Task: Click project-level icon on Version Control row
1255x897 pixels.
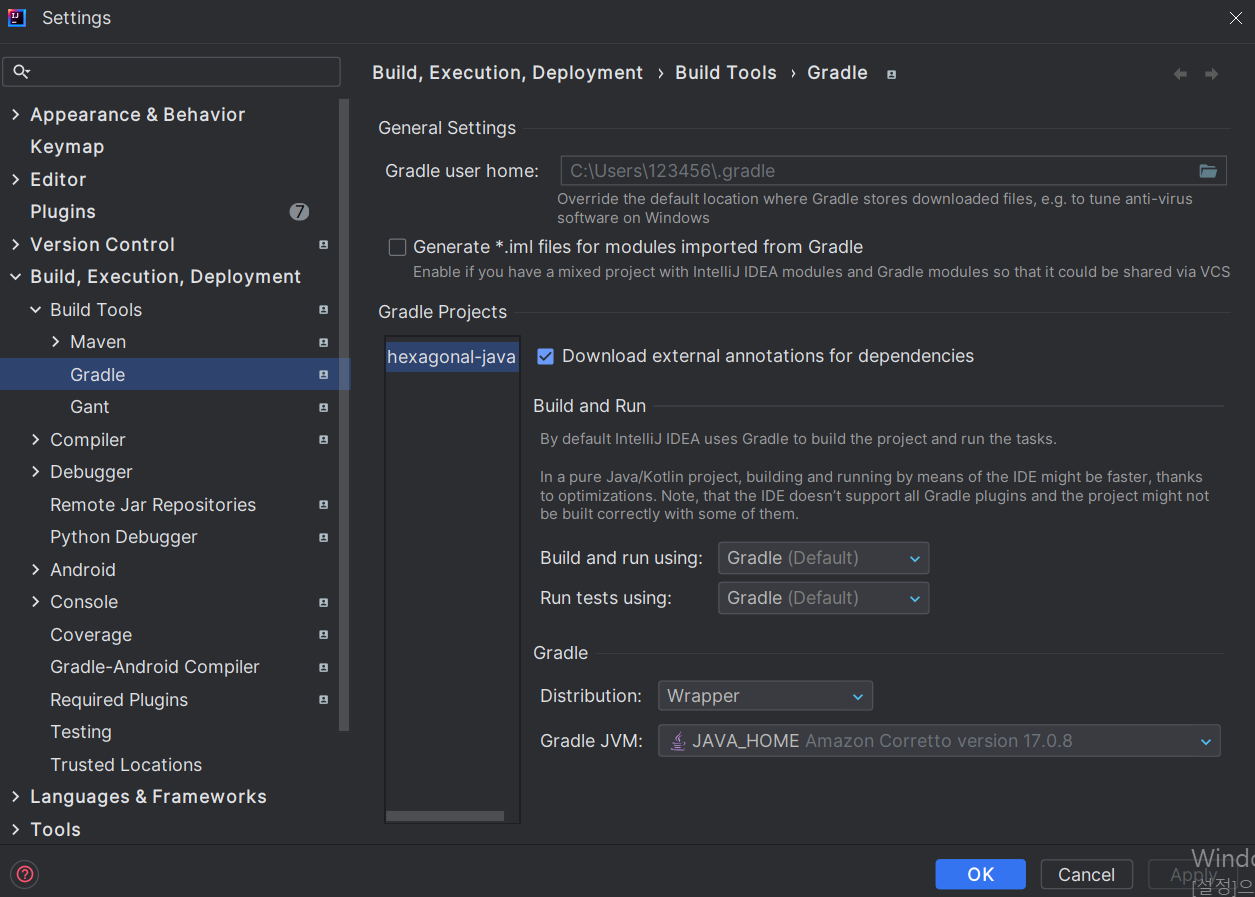Action: [x=323, y=245]
